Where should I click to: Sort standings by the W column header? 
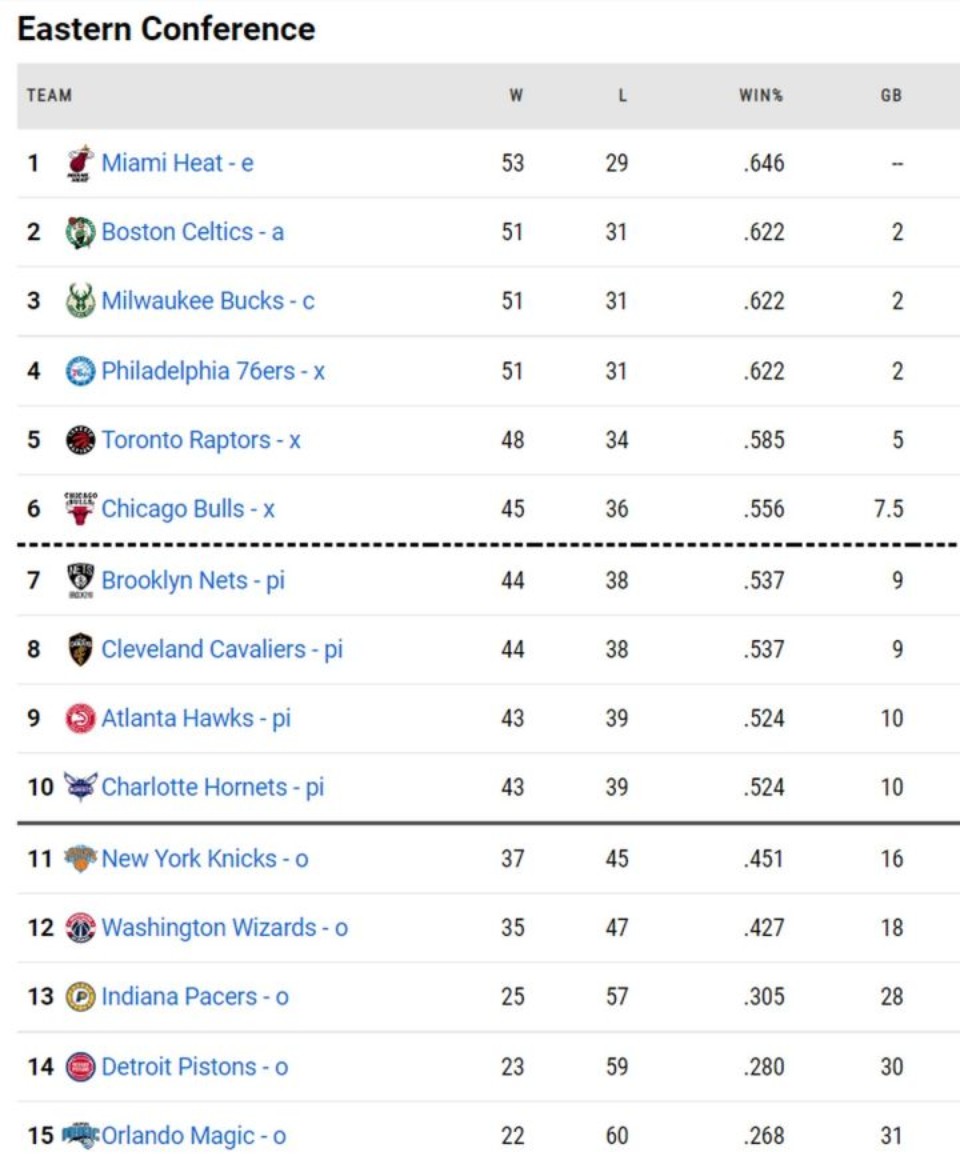pos(515,96)
